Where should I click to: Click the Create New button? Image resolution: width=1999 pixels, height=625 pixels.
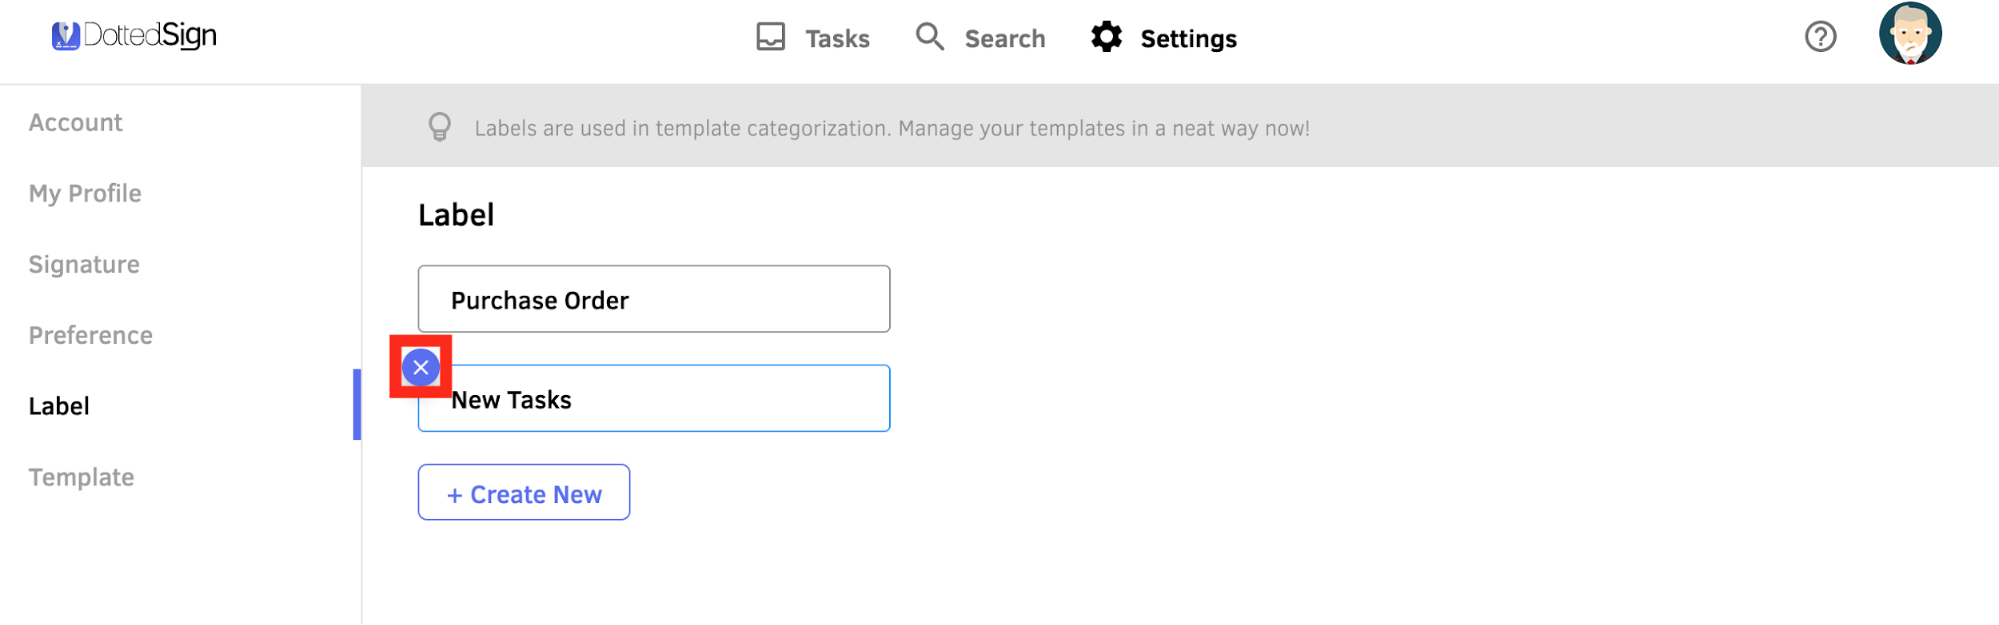tap(524, 492)
